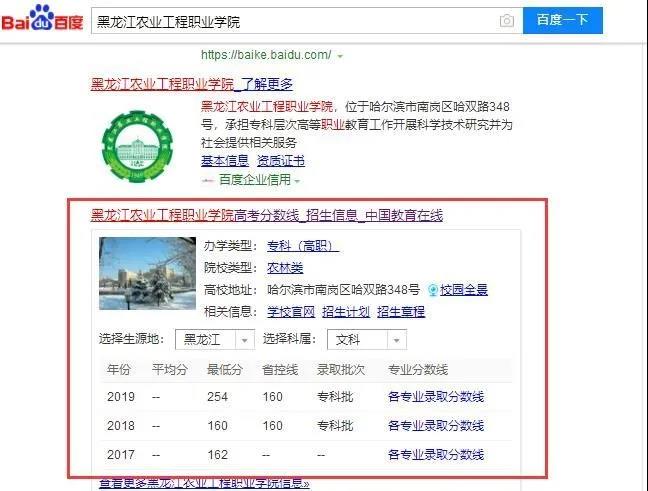Select 162 lowest score in 2017 row
Viewport: 648px width, 491px height.
click(x=217, y=455)
